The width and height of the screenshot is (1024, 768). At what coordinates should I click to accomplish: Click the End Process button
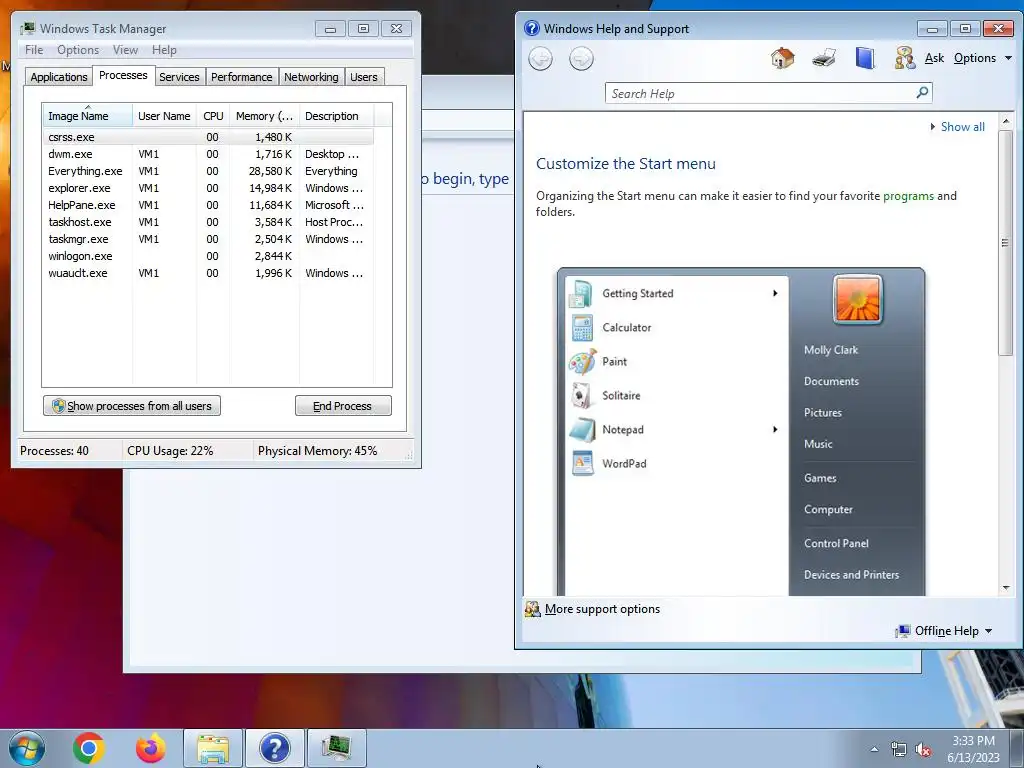click(343, 406)
